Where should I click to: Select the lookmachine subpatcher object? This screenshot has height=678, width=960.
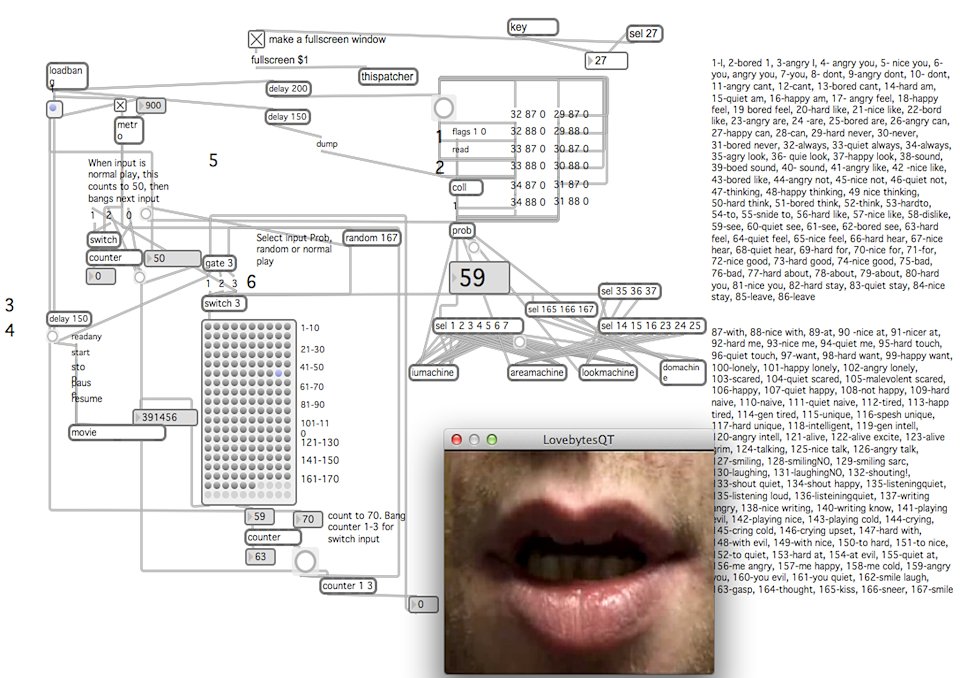click(x=606, y=372)
